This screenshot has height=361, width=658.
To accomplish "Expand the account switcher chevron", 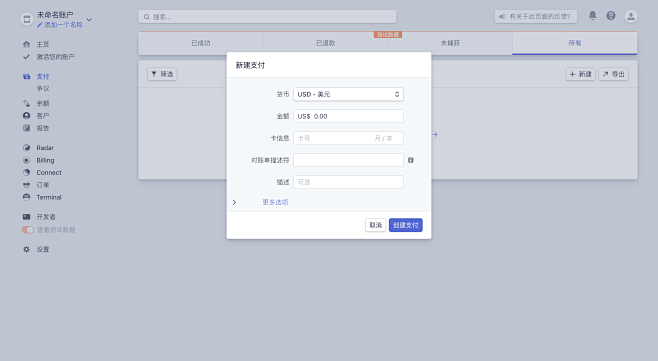I will (x=89, y=19).
